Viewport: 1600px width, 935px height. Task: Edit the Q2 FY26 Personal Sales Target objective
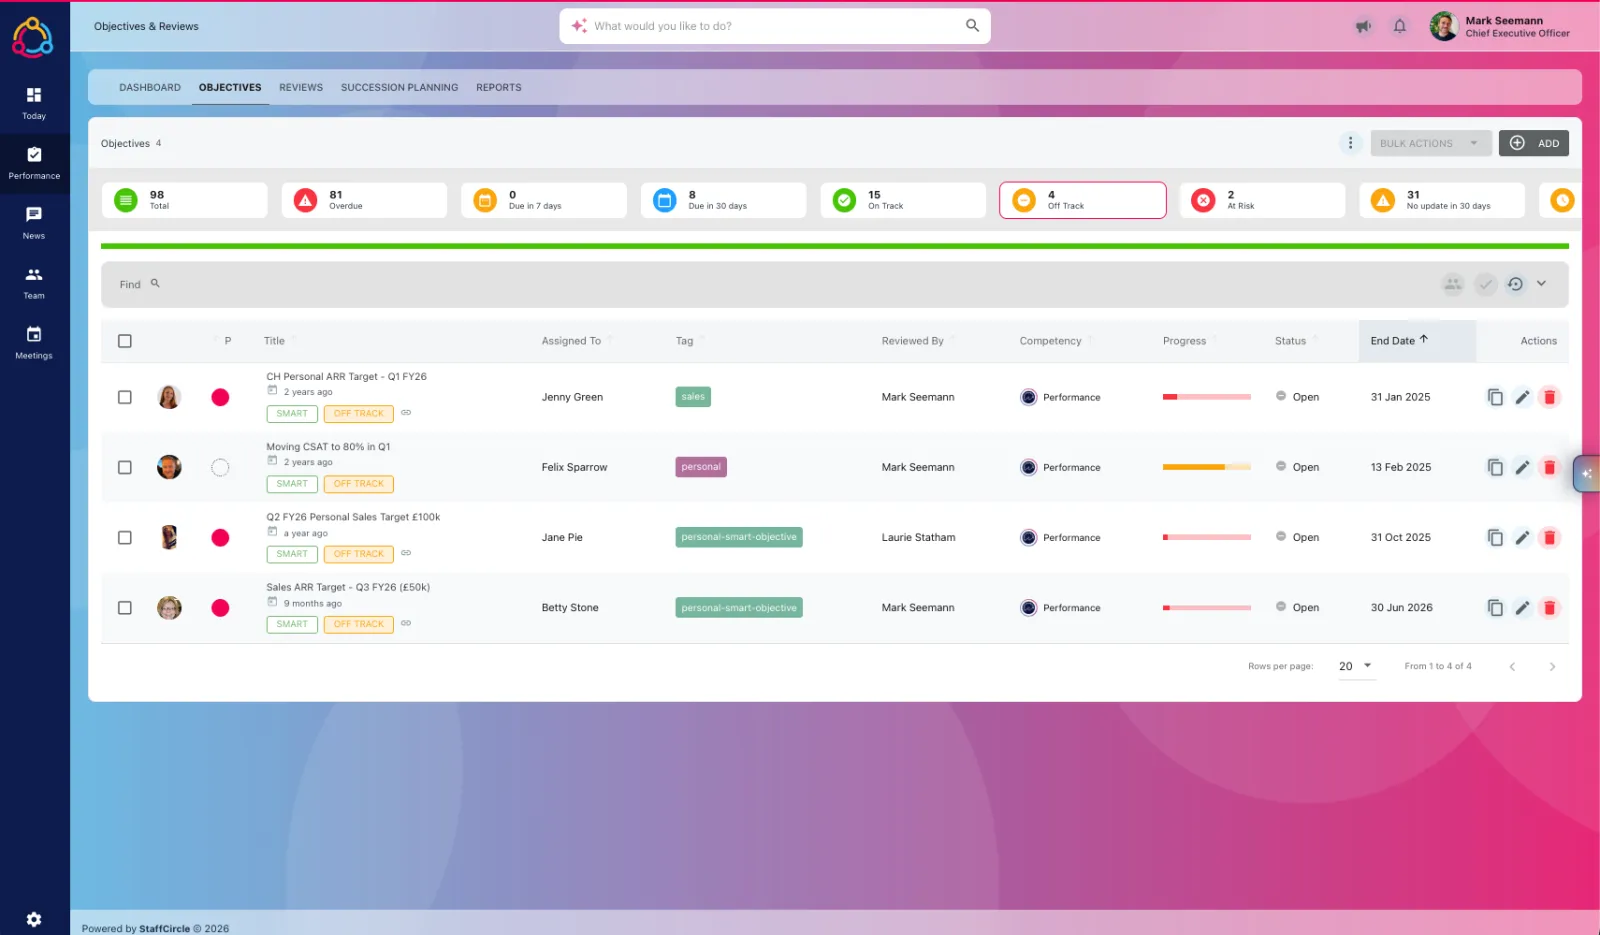click(1522, 537)
